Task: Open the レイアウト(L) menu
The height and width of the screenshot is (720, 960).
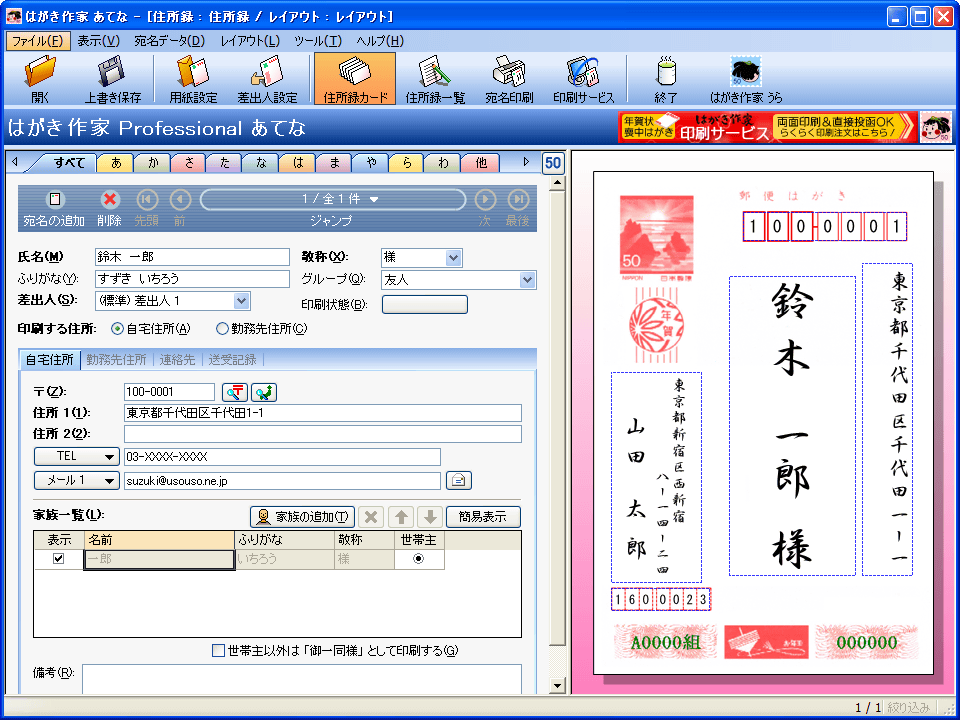Action: click(x=250, y=41)
